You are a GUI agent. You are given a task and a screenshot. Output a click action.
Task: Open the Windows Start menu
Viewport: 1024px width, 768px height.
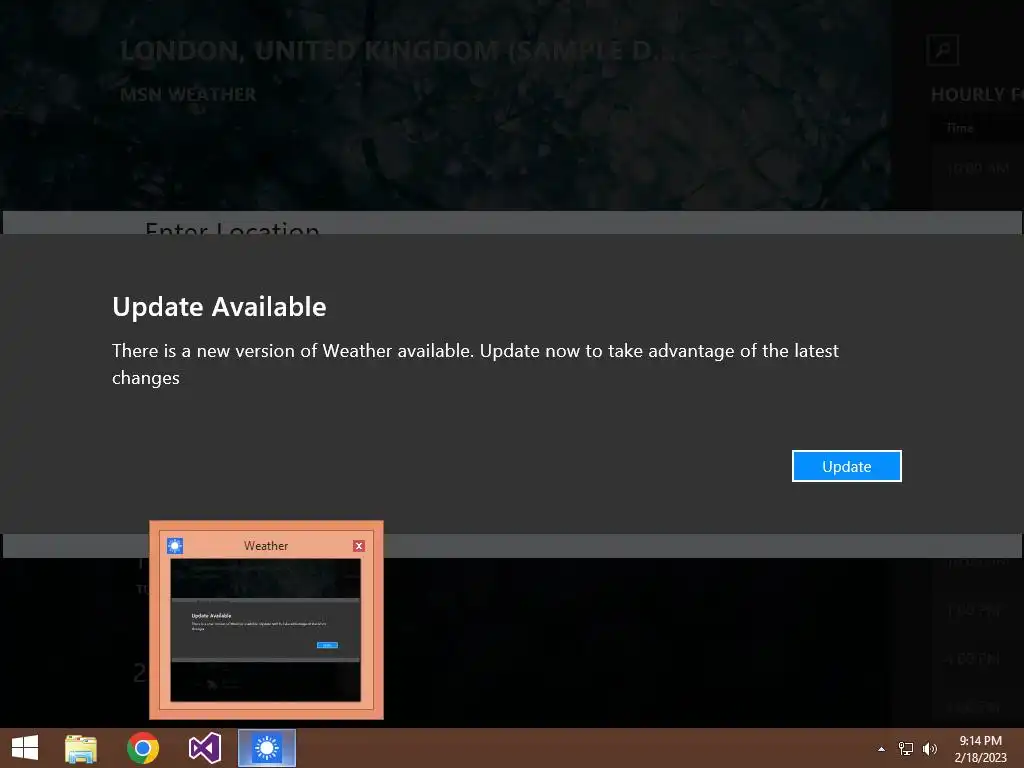click(25, 748)
